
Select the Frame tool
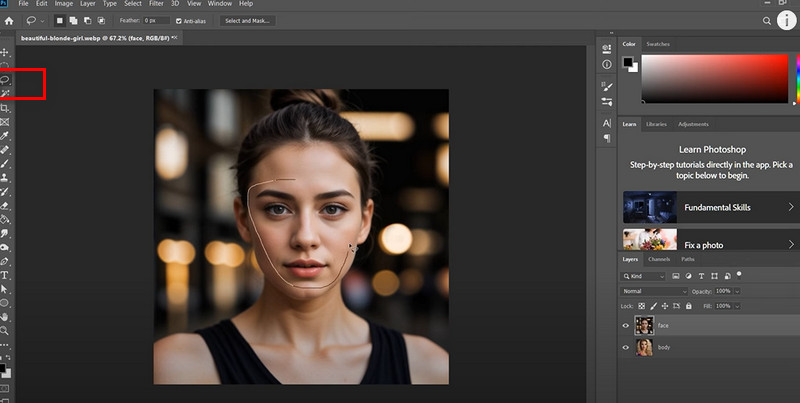pos(5,122)
